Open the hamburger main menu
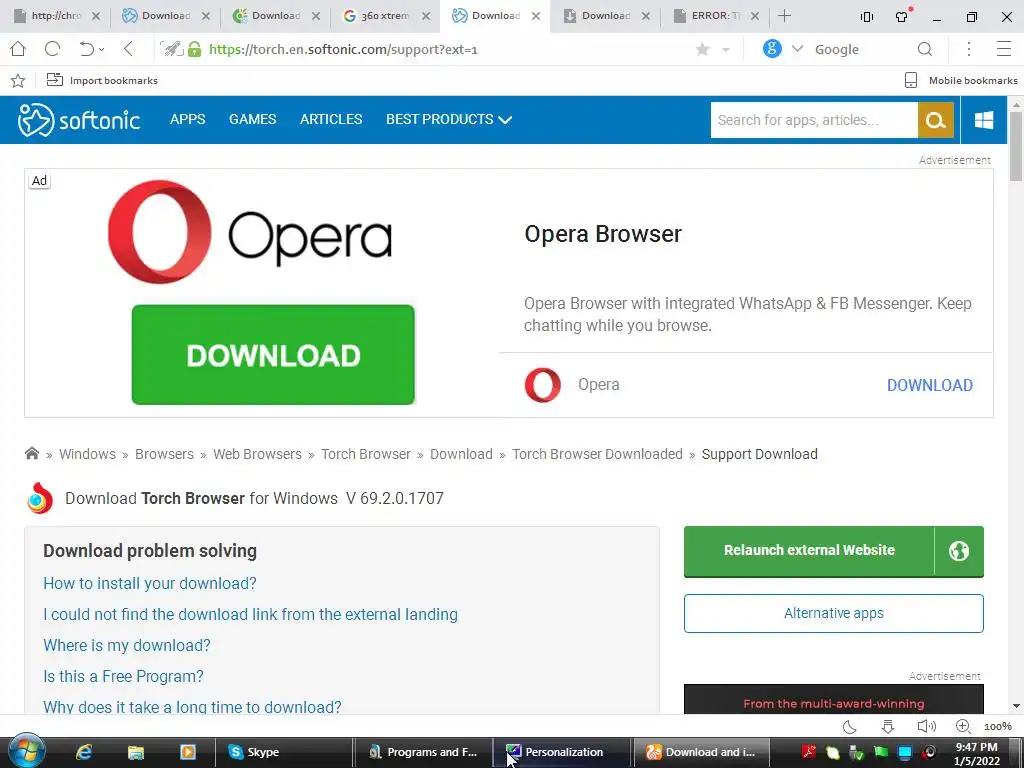The height and width of the screenshot is (768, 1024). [x=1004, y=49]
